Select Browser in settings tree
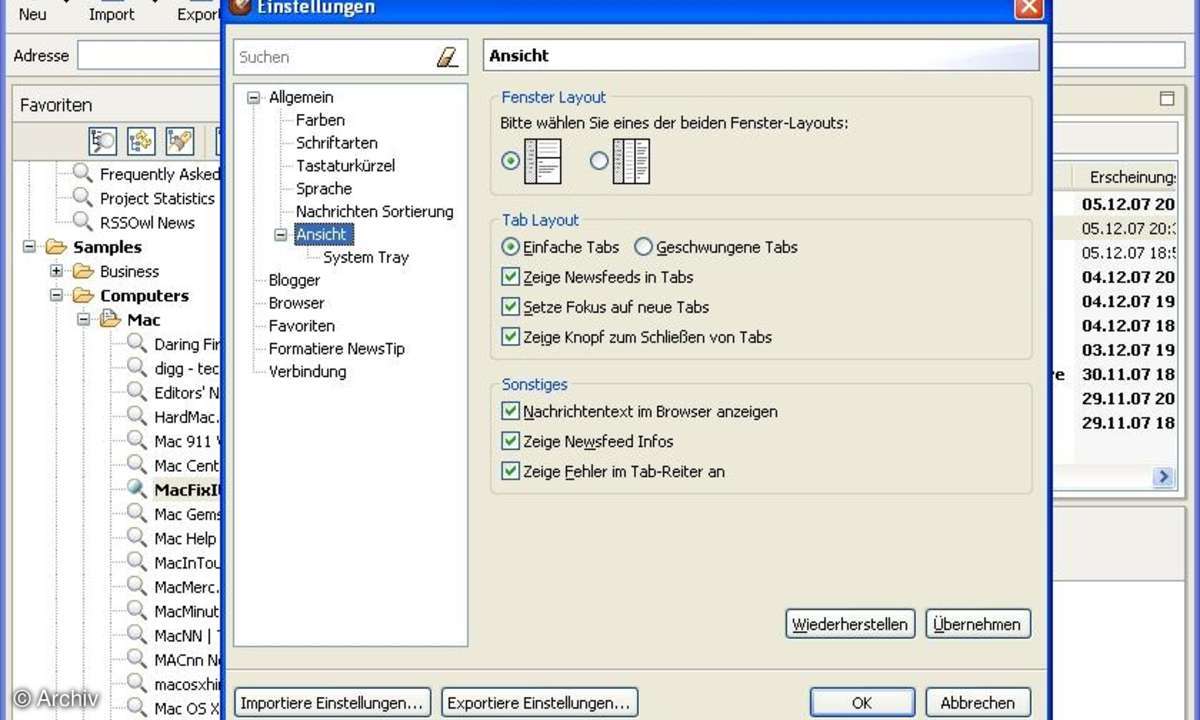Viewport: 1200px width, 720px height. point(296,303)
